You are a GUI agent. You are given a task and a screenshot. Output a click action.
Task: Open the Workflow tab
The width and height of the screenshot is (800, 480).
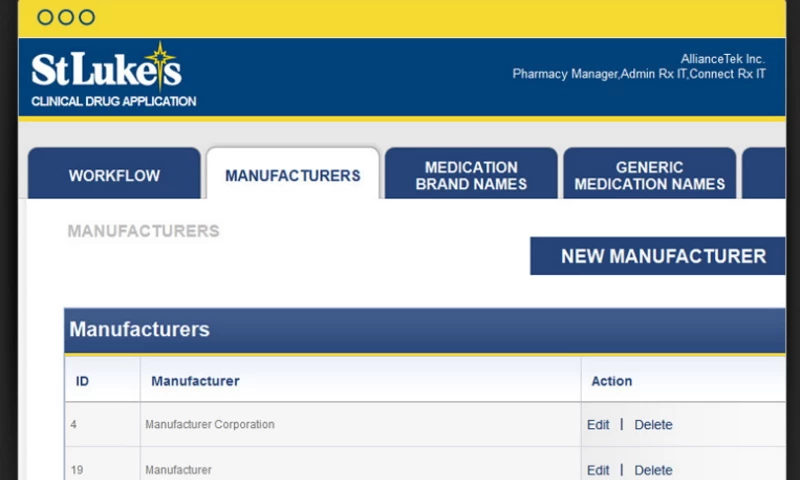click(114, 173)
